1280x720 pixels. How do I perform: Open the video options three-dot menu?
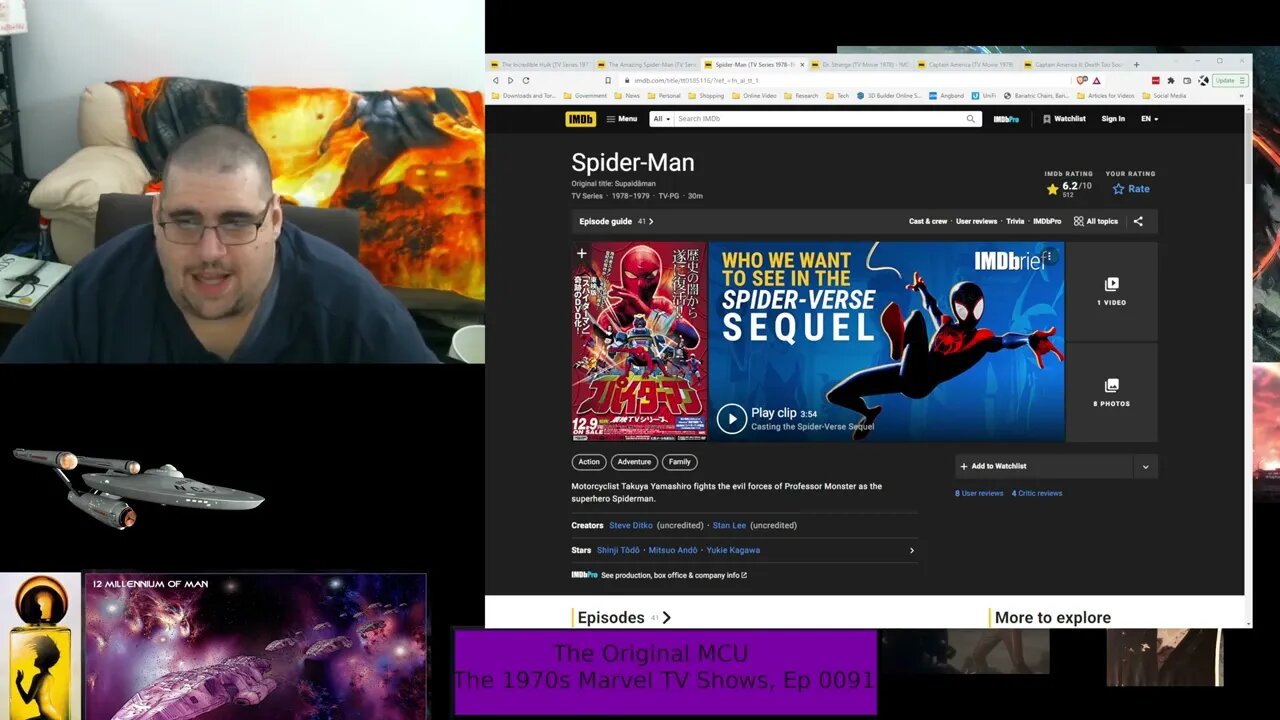pyautogui.click(x=1050, y=256)
